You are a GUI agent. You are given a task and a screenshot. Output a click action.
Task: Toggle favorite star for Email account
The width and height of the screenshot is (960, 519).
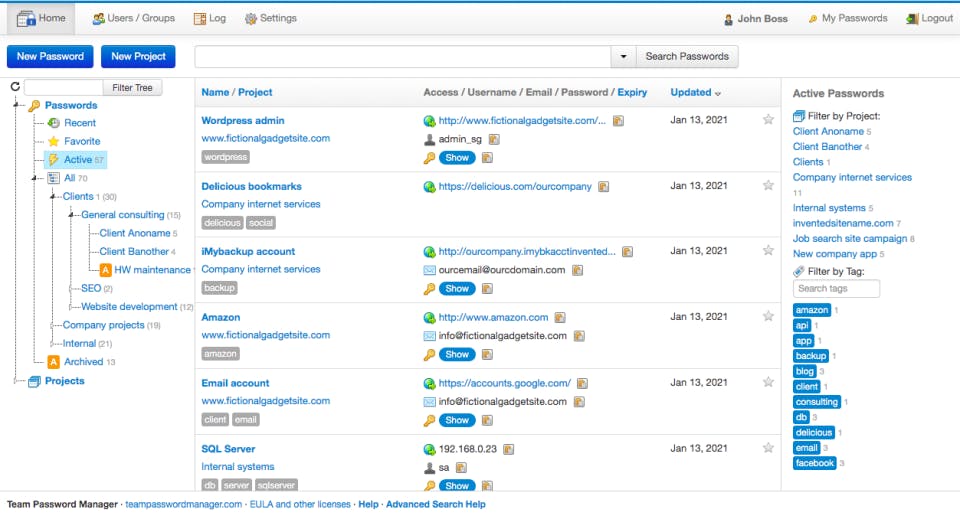pos(768,382)
